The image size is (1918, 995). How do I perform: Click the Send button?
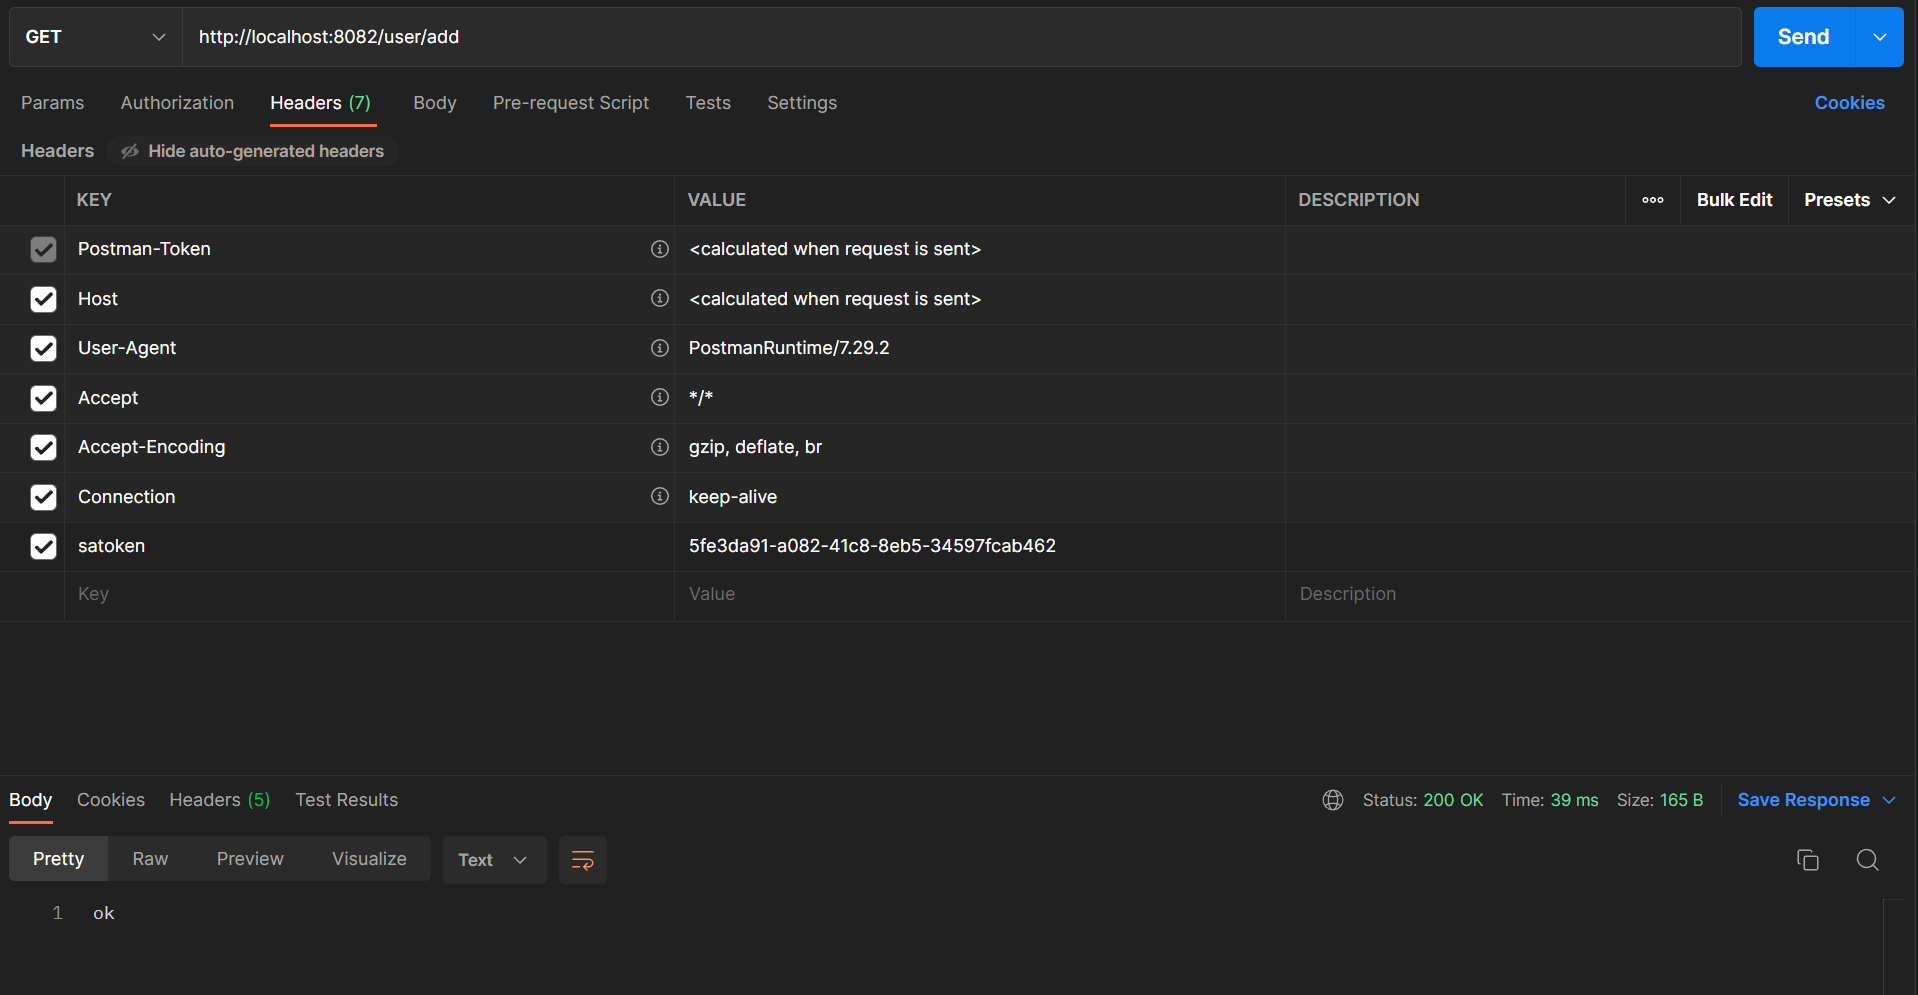1802,37
